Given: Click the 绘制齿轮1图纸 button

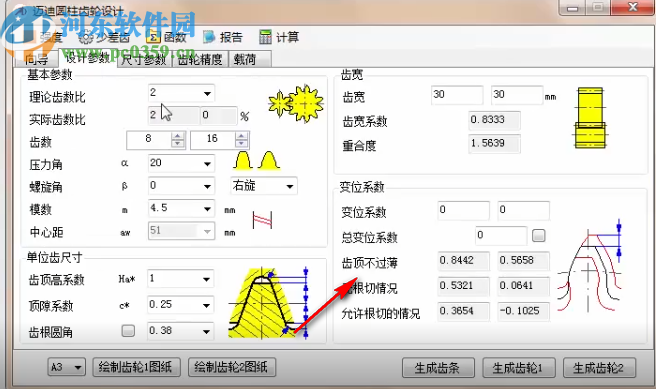Looking at the screenshot, I should (136, 367).
